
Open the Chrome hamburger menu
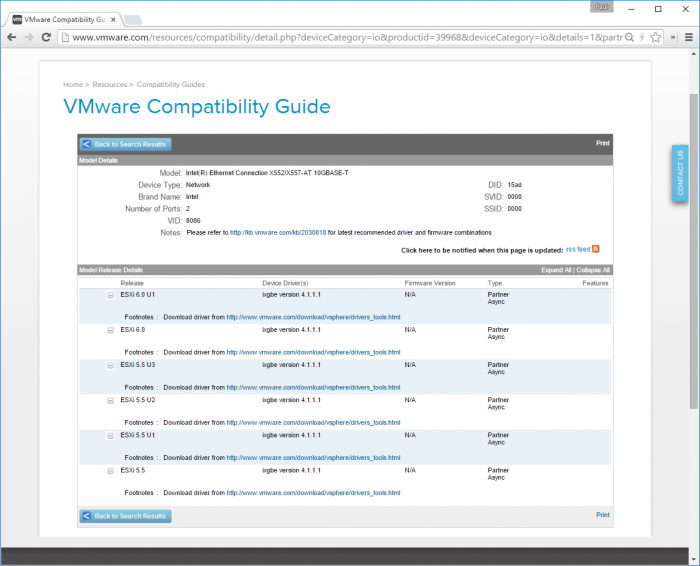[x=689, y=37]
